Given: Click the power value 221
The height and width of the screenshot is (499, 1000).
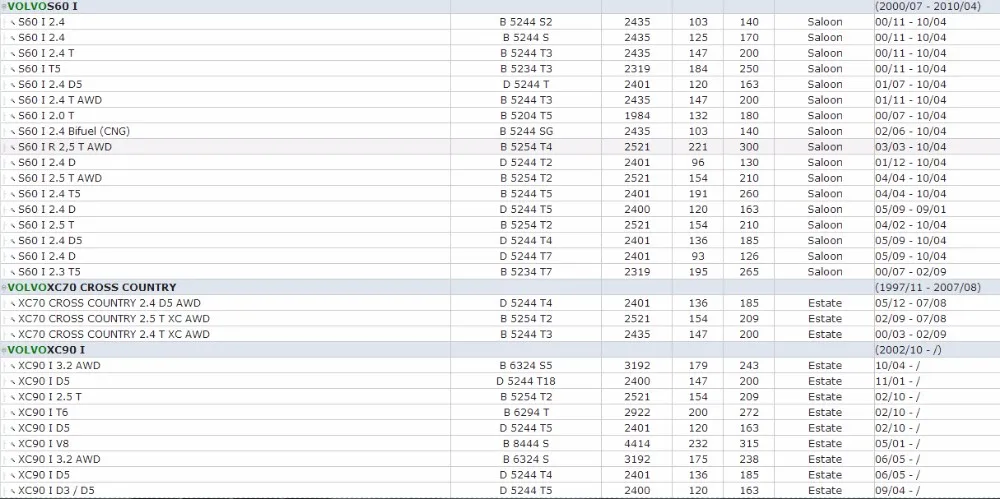Looking at the screenshot, I should pos(698,147).
